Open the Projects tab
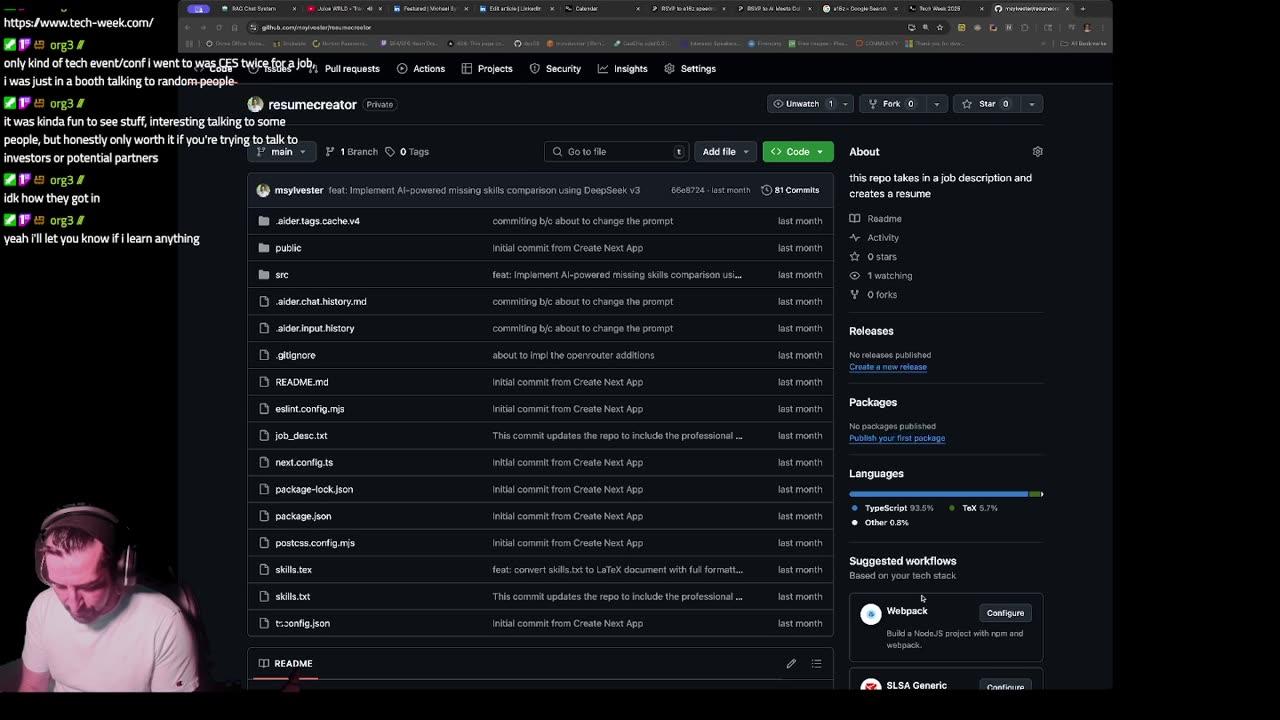 click(487, 69)
